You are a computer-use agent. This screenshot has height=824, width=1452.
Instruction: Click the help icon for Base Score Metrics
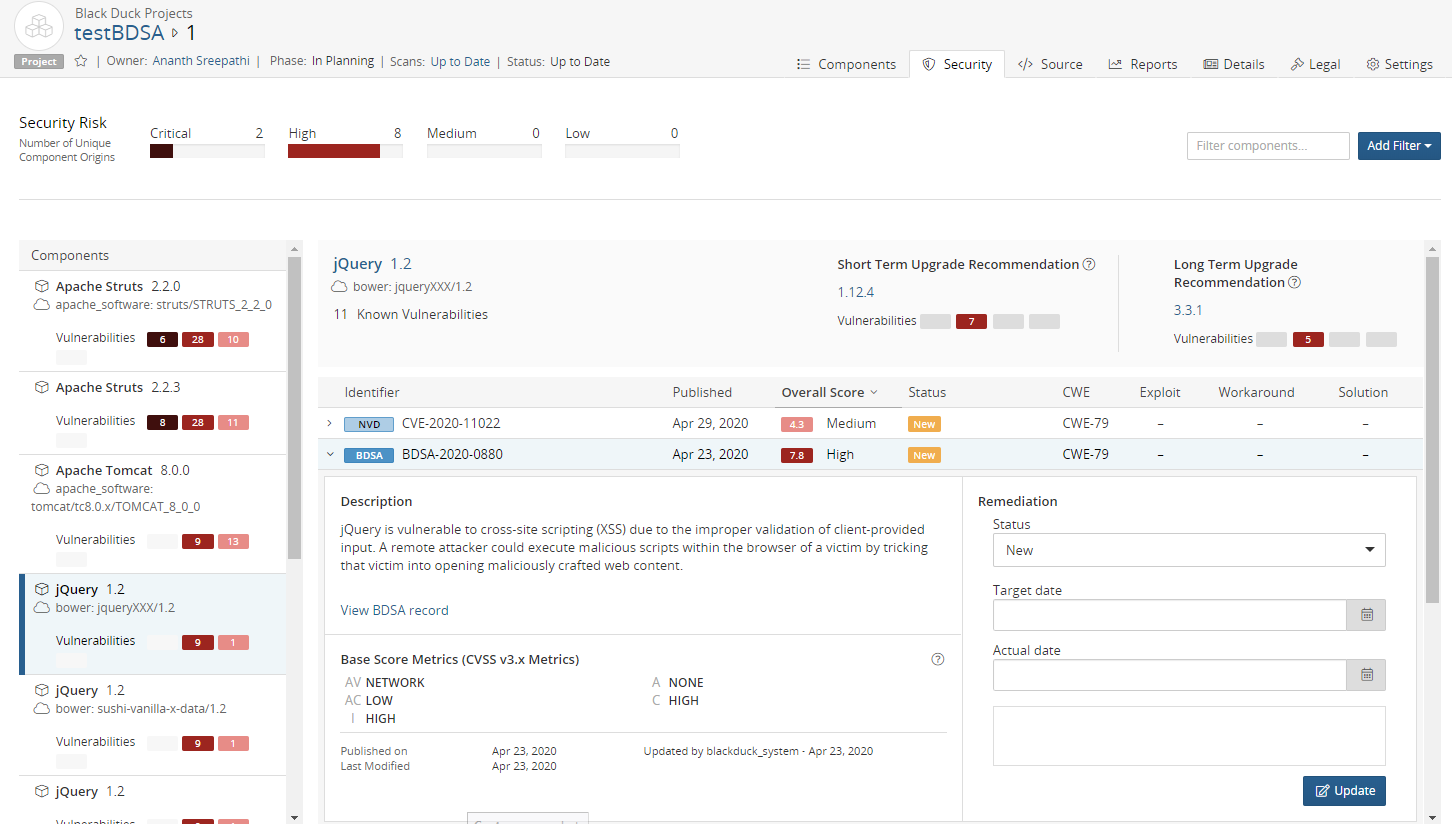pyautogui.click(x=938, y=659)
